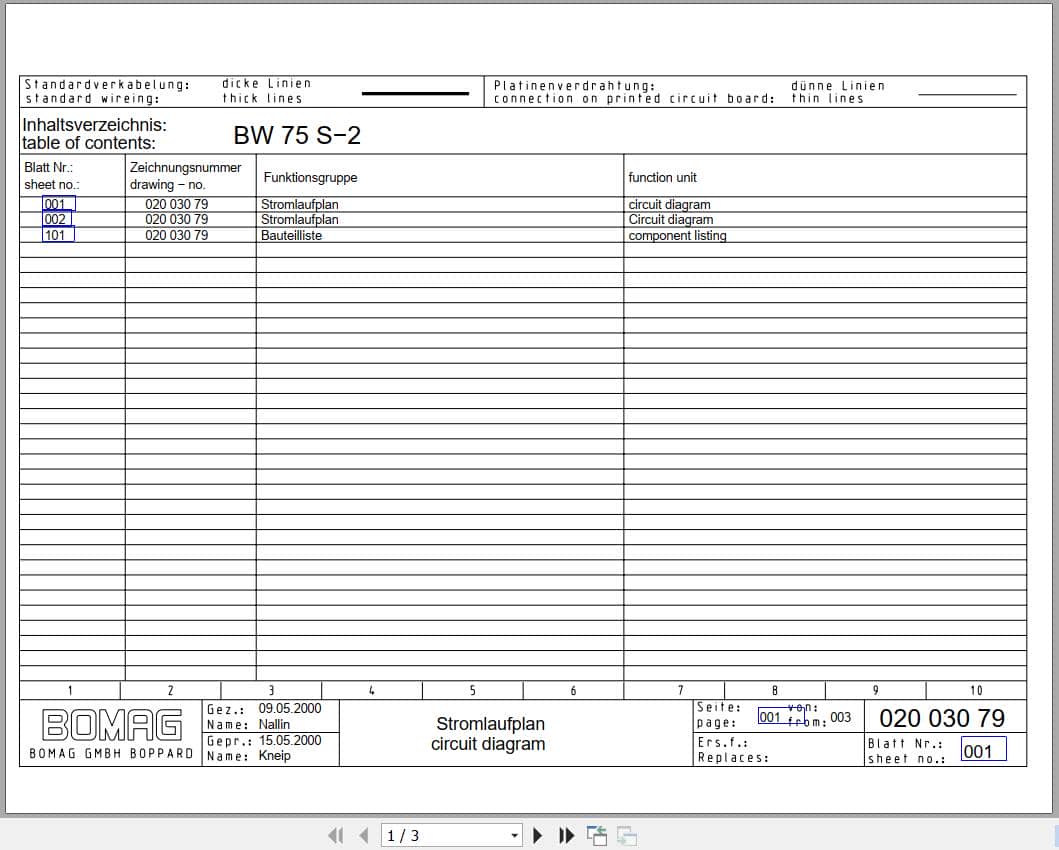
Task: Click 'circuit diagram' in the 001 row
Action: [x=669, y=205]
